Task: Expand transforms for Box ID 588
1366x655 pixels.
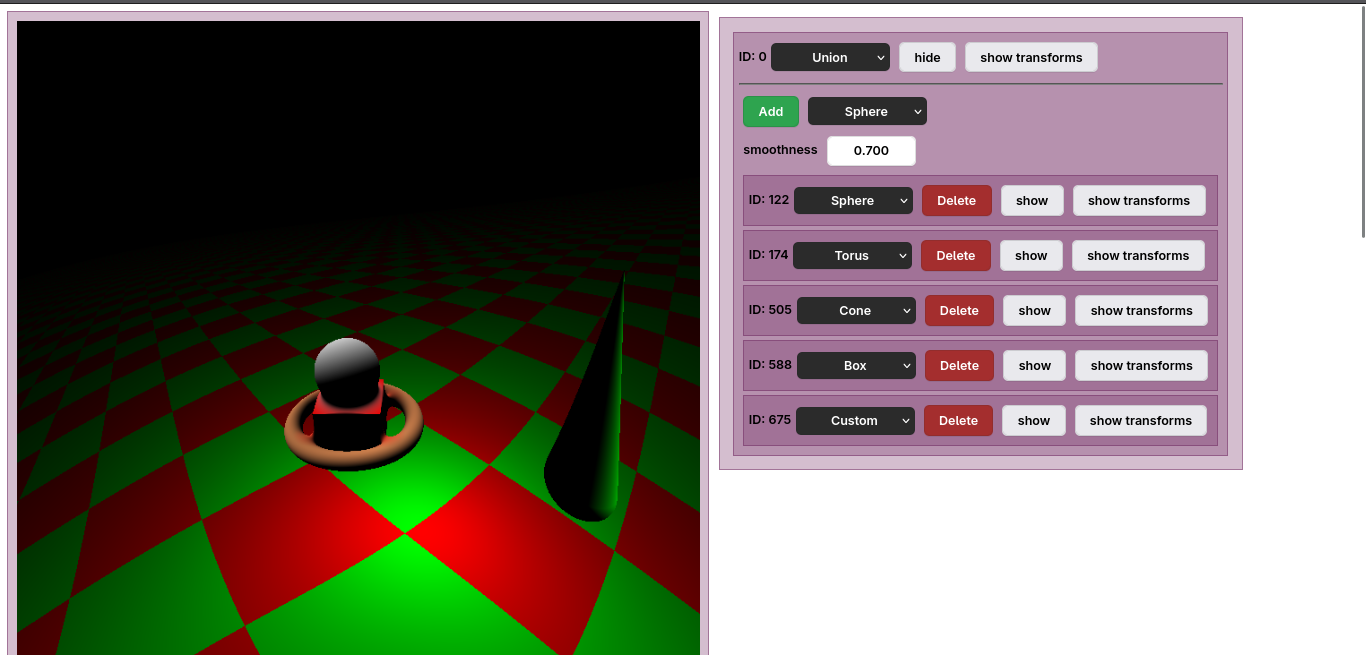Action: [1141, 365]
